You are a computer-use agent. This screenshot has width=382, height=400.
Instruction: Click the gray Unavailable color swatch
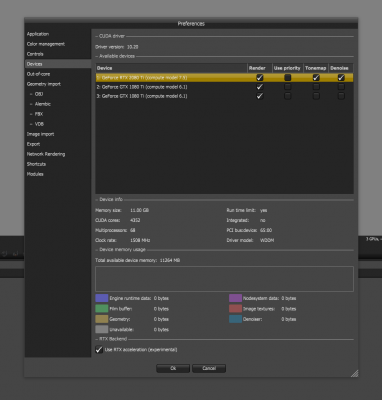pos(102,329)
